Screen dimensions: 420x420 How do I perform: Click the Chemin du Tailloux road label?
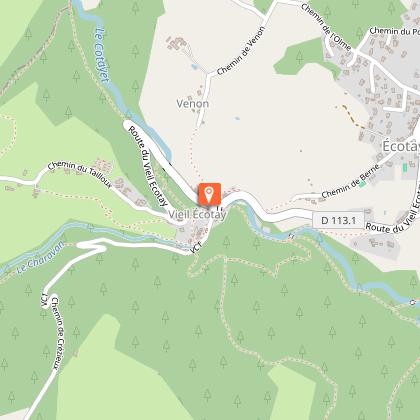click(80, 174)
